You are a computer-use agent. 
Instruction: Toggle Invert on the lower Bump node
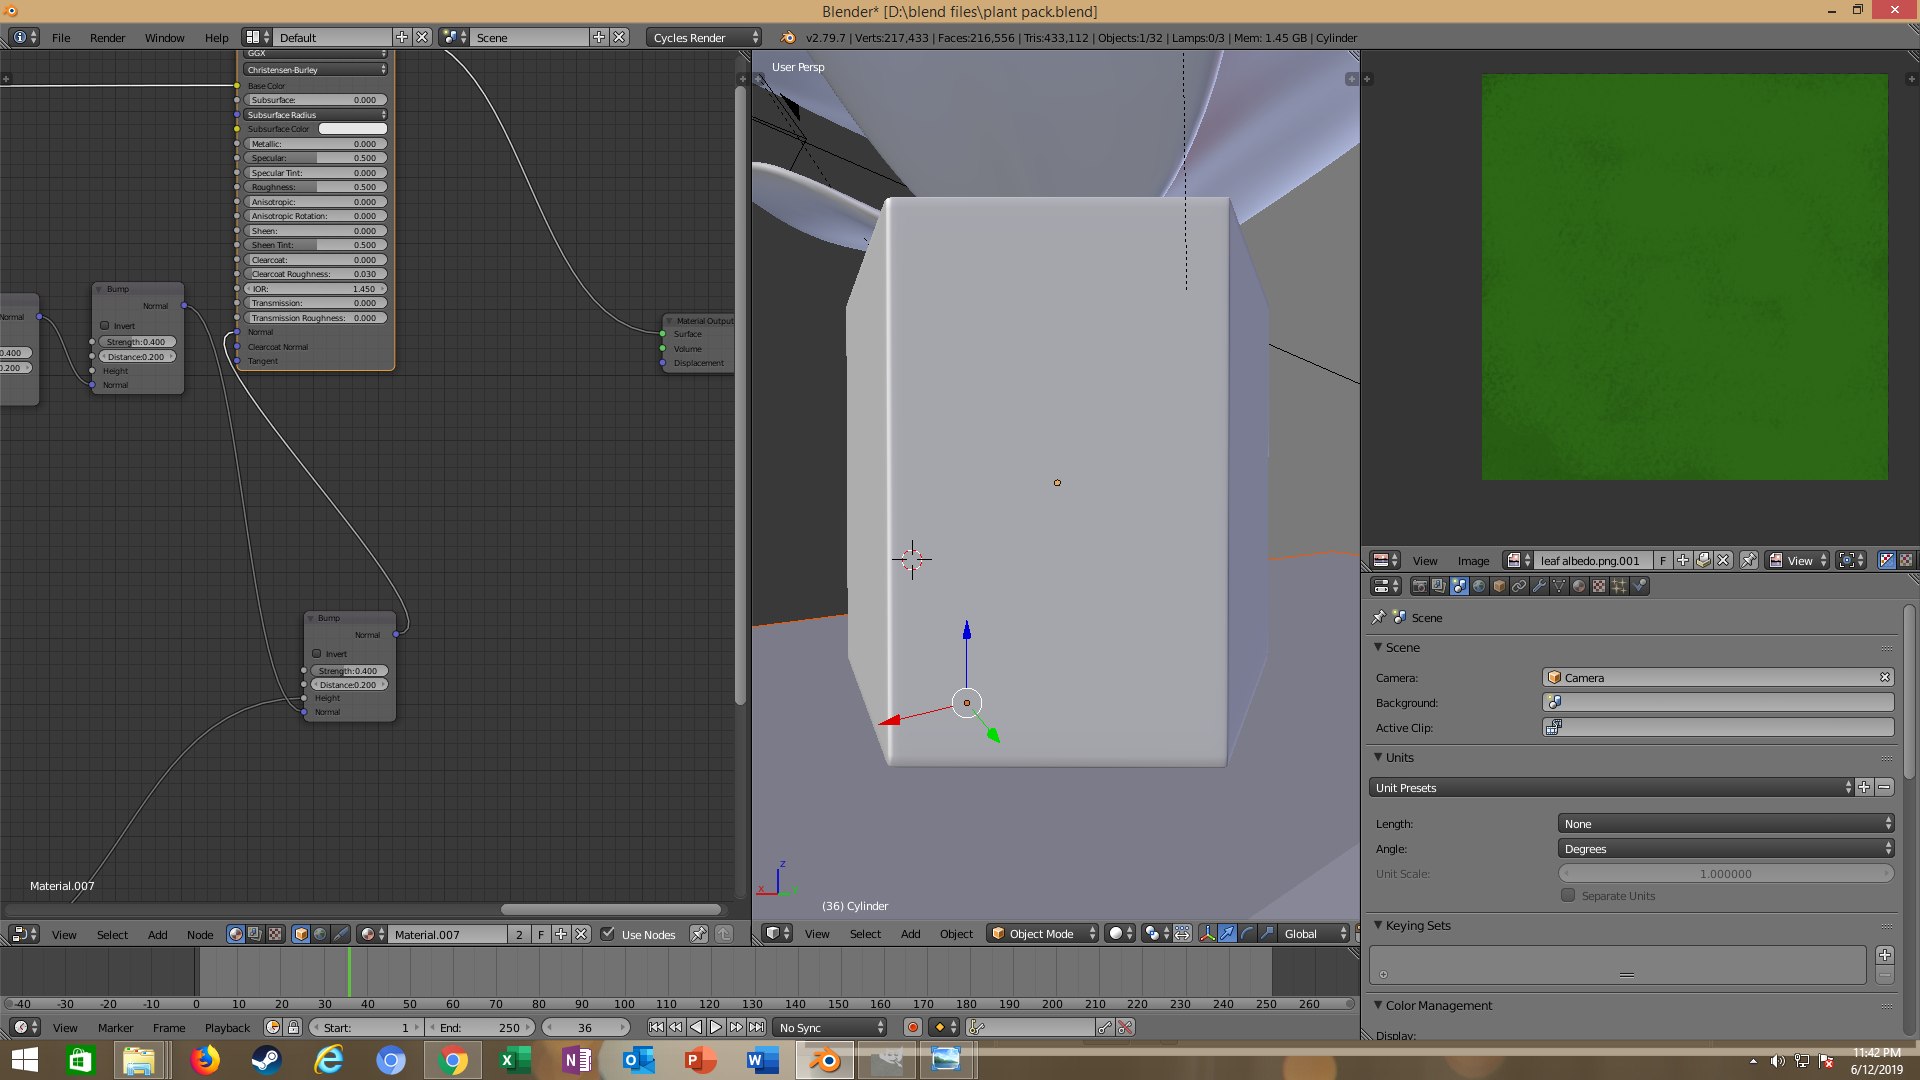[317, 654]
